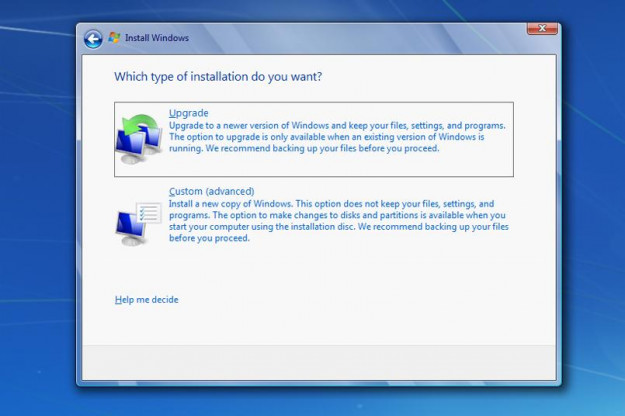Click the Upgrade description starting 'Upgrade to a newer version'
Screen dimensions: 625x416
pyautogui.click(x=337, y=137)
